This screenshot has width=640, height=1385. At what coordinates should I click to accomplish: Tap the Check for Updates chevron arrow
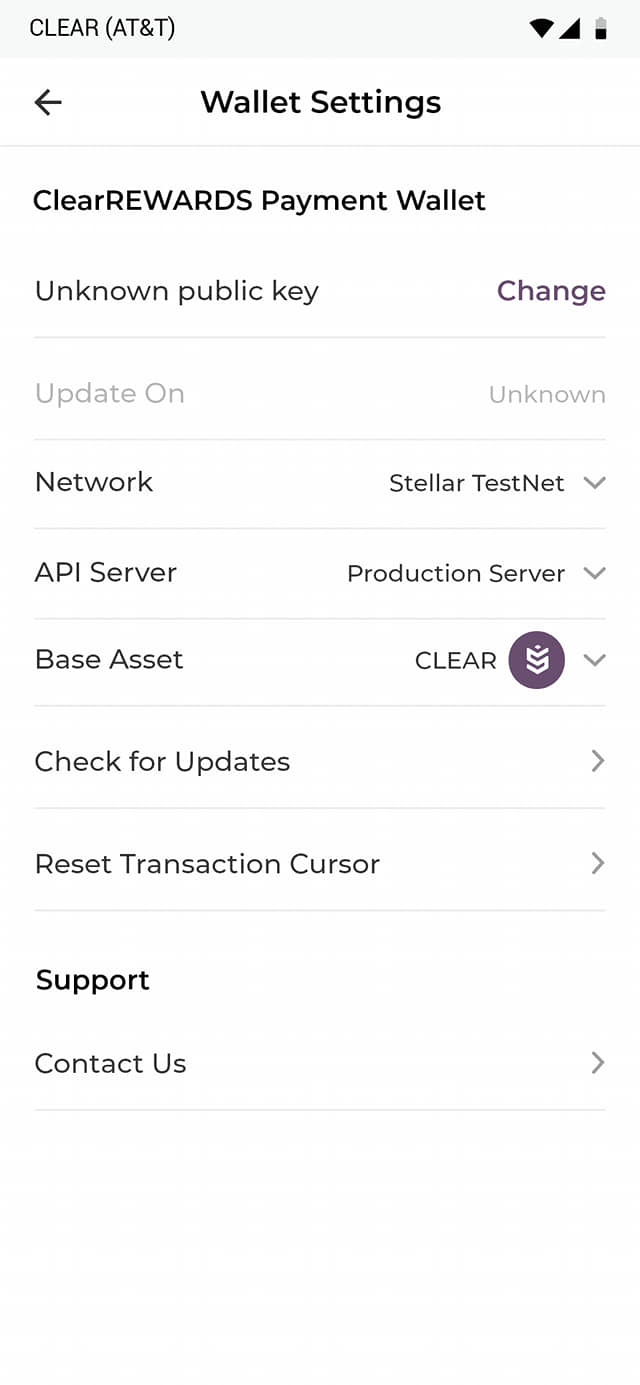(x=597, y=761)
